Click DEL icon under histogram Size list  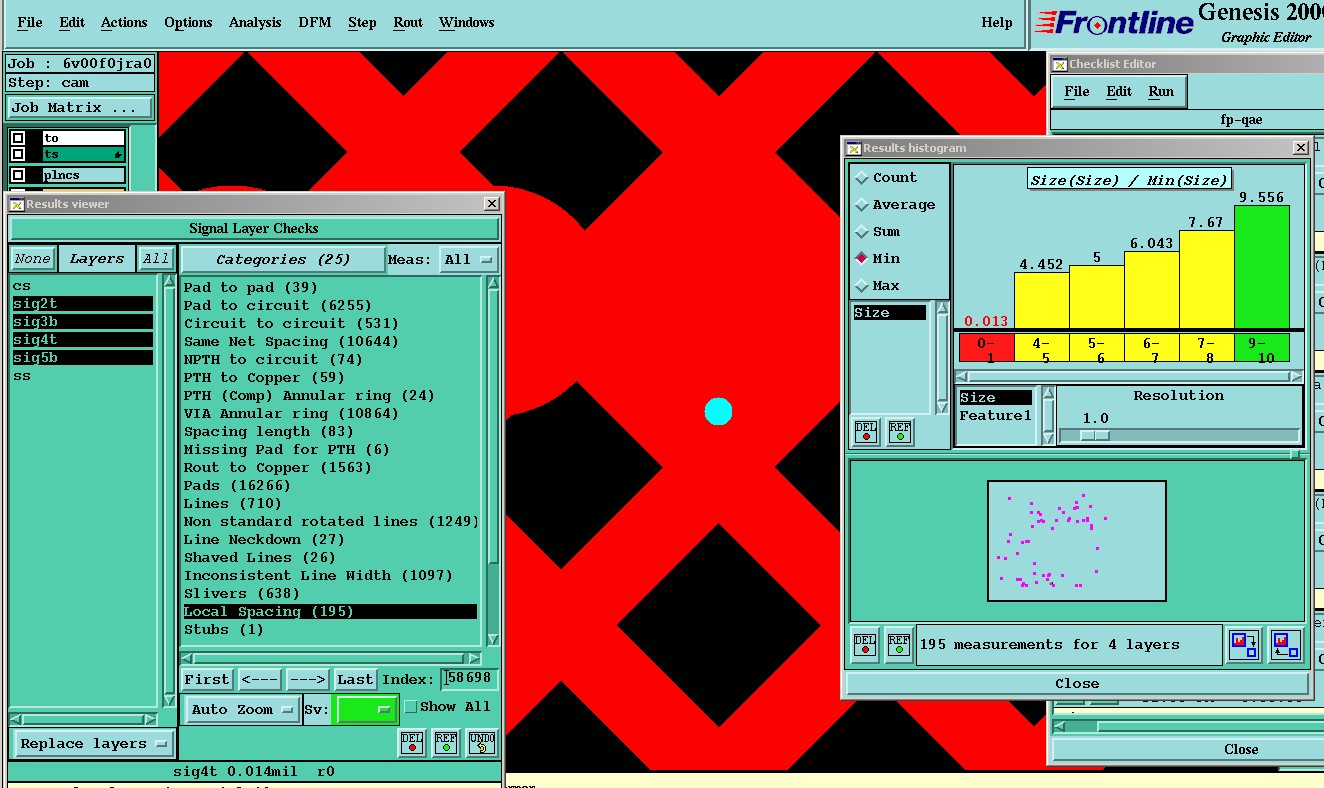tap(866, 431)
